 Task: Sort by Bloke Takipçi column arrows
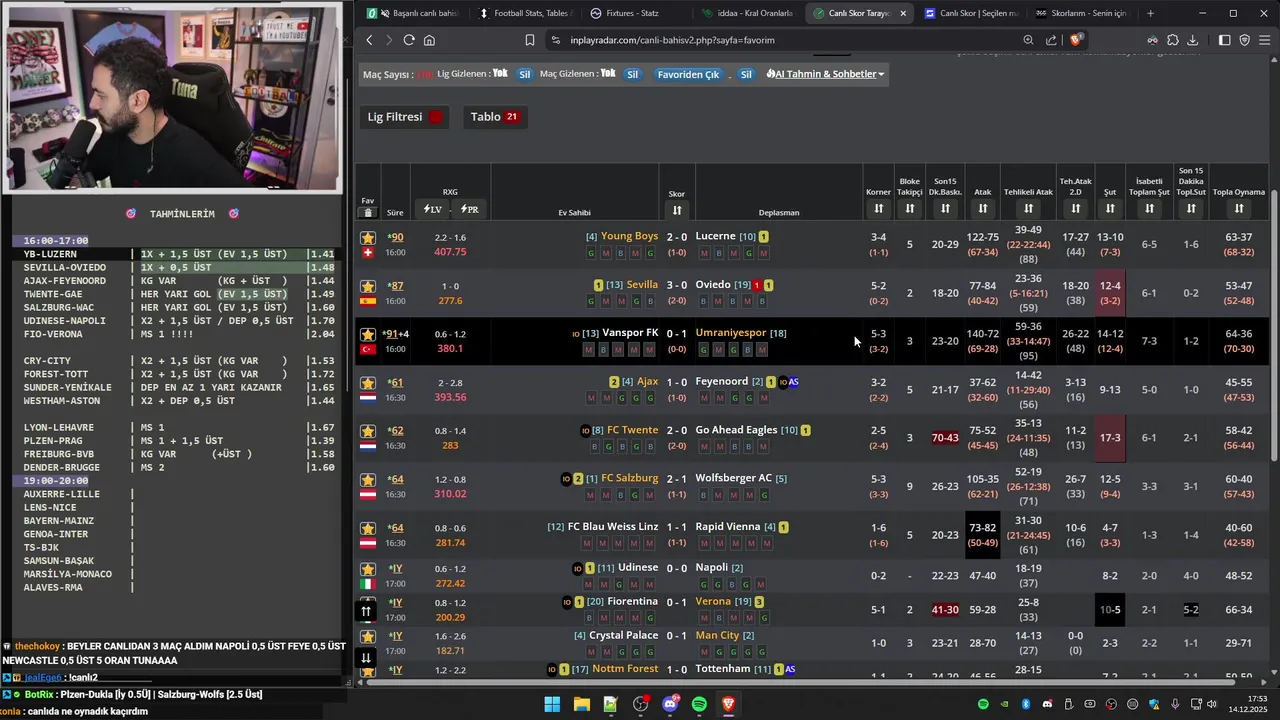pos(909,208)
